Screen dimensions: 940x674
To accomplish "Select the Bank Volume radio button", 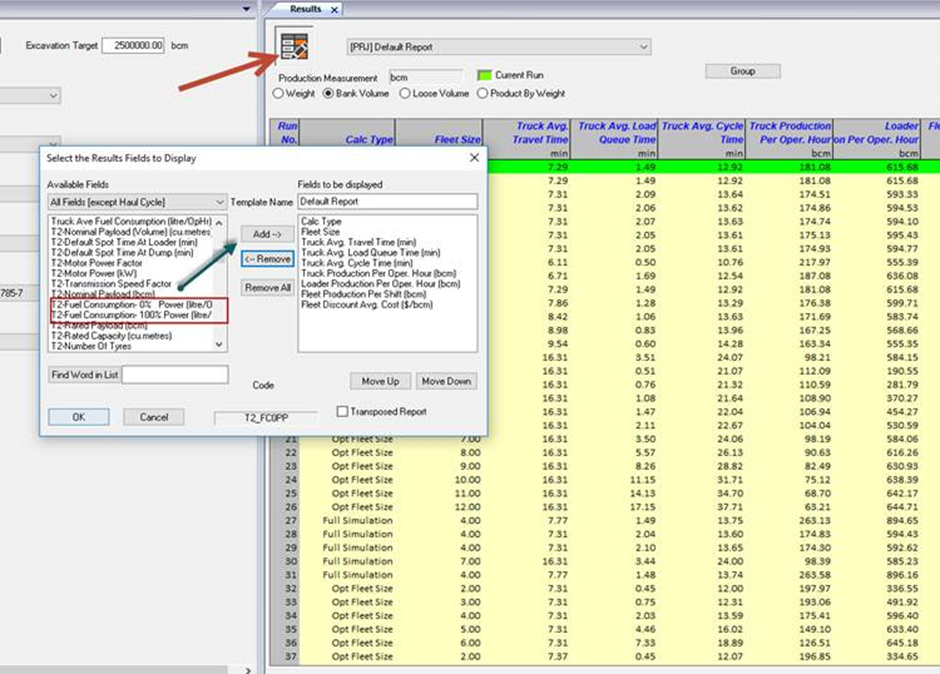I will pos(328,94).
